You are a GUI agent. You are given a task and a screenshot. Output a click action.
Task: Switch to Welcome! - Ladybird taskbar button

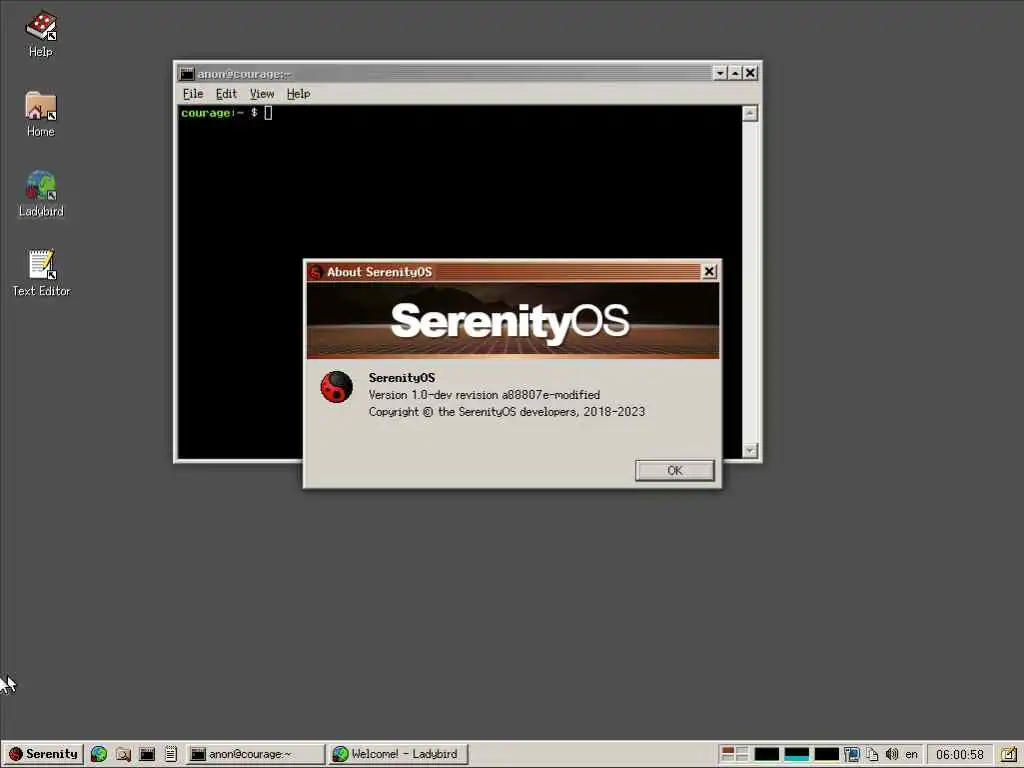coord(399,754)
